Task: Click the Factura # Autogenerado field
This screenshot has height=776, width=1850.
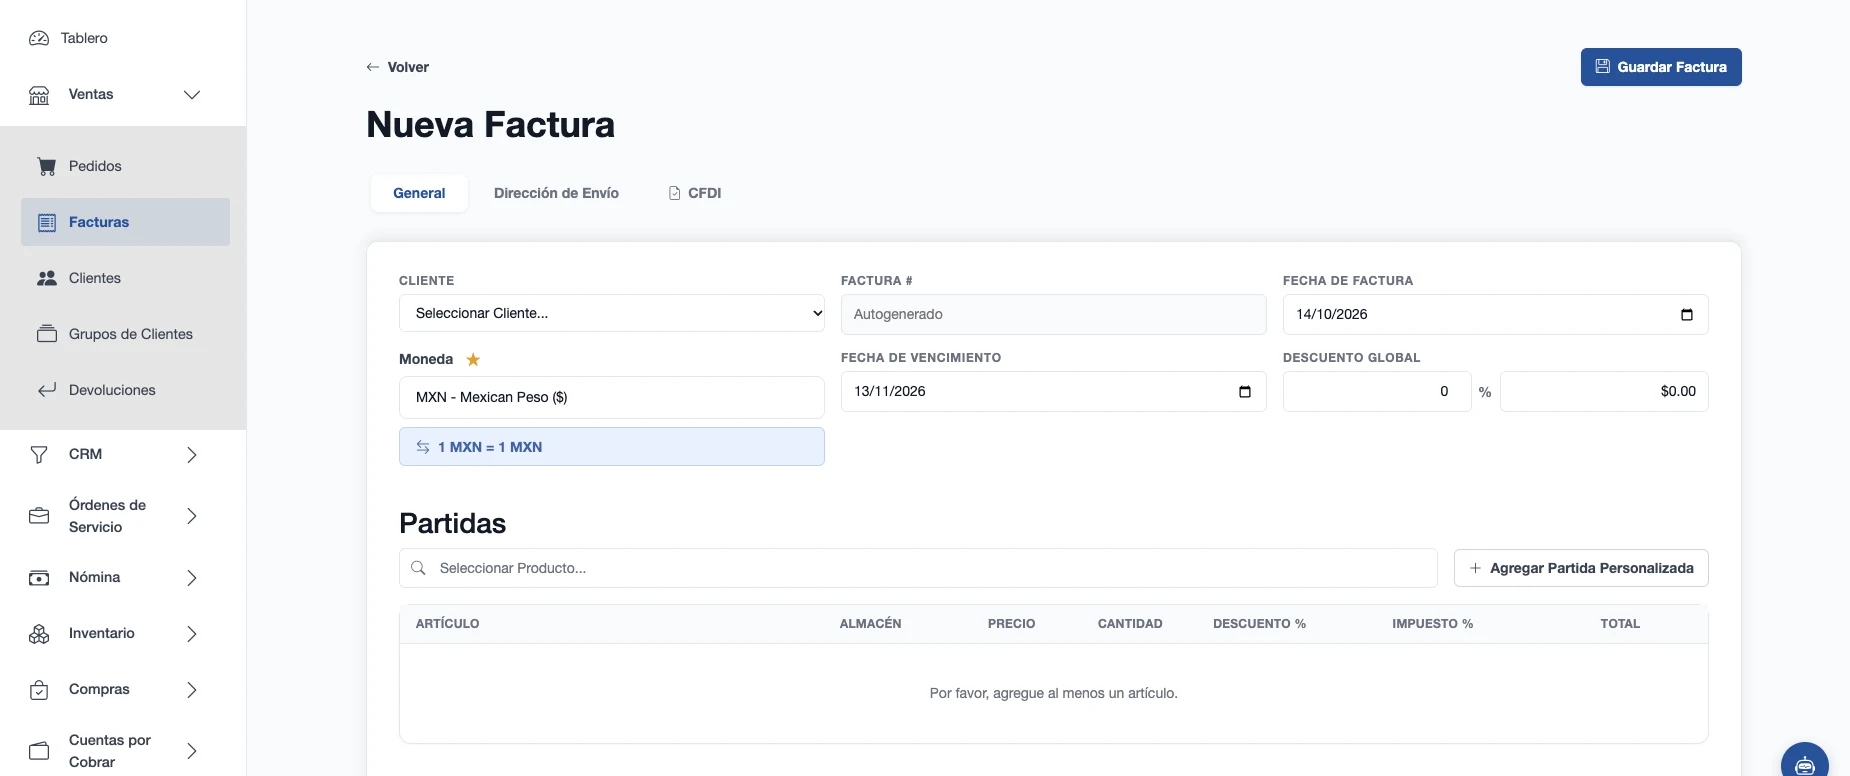Action: tap(1054, 314)
